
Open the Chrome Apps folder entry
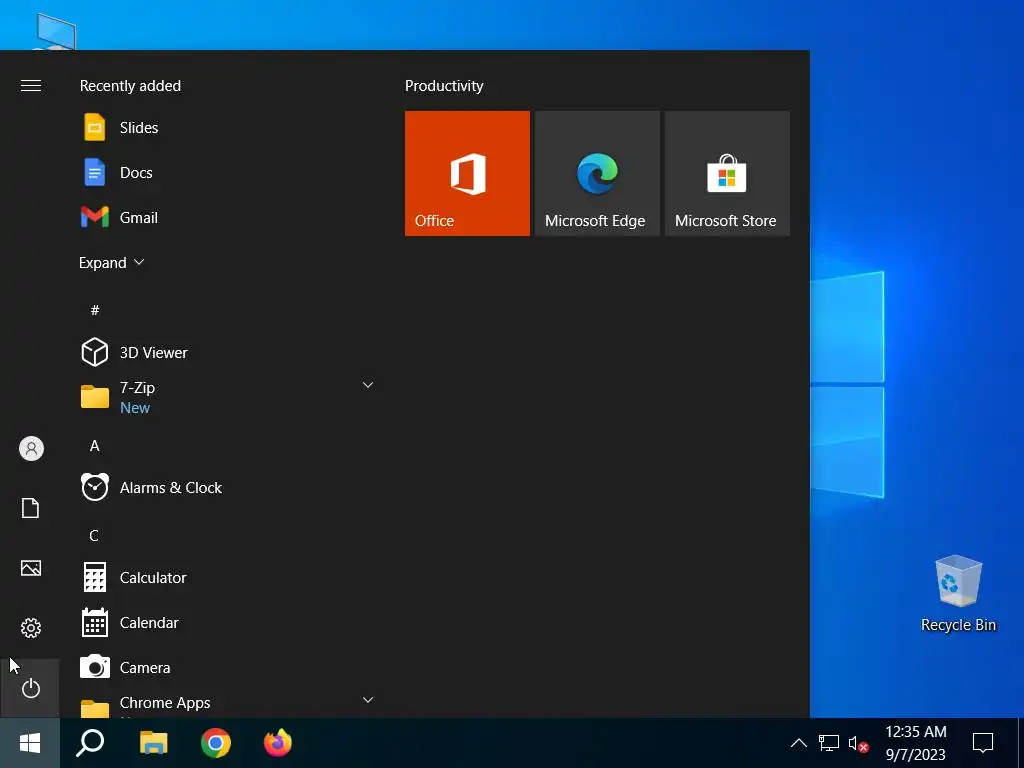click(226, 705)
